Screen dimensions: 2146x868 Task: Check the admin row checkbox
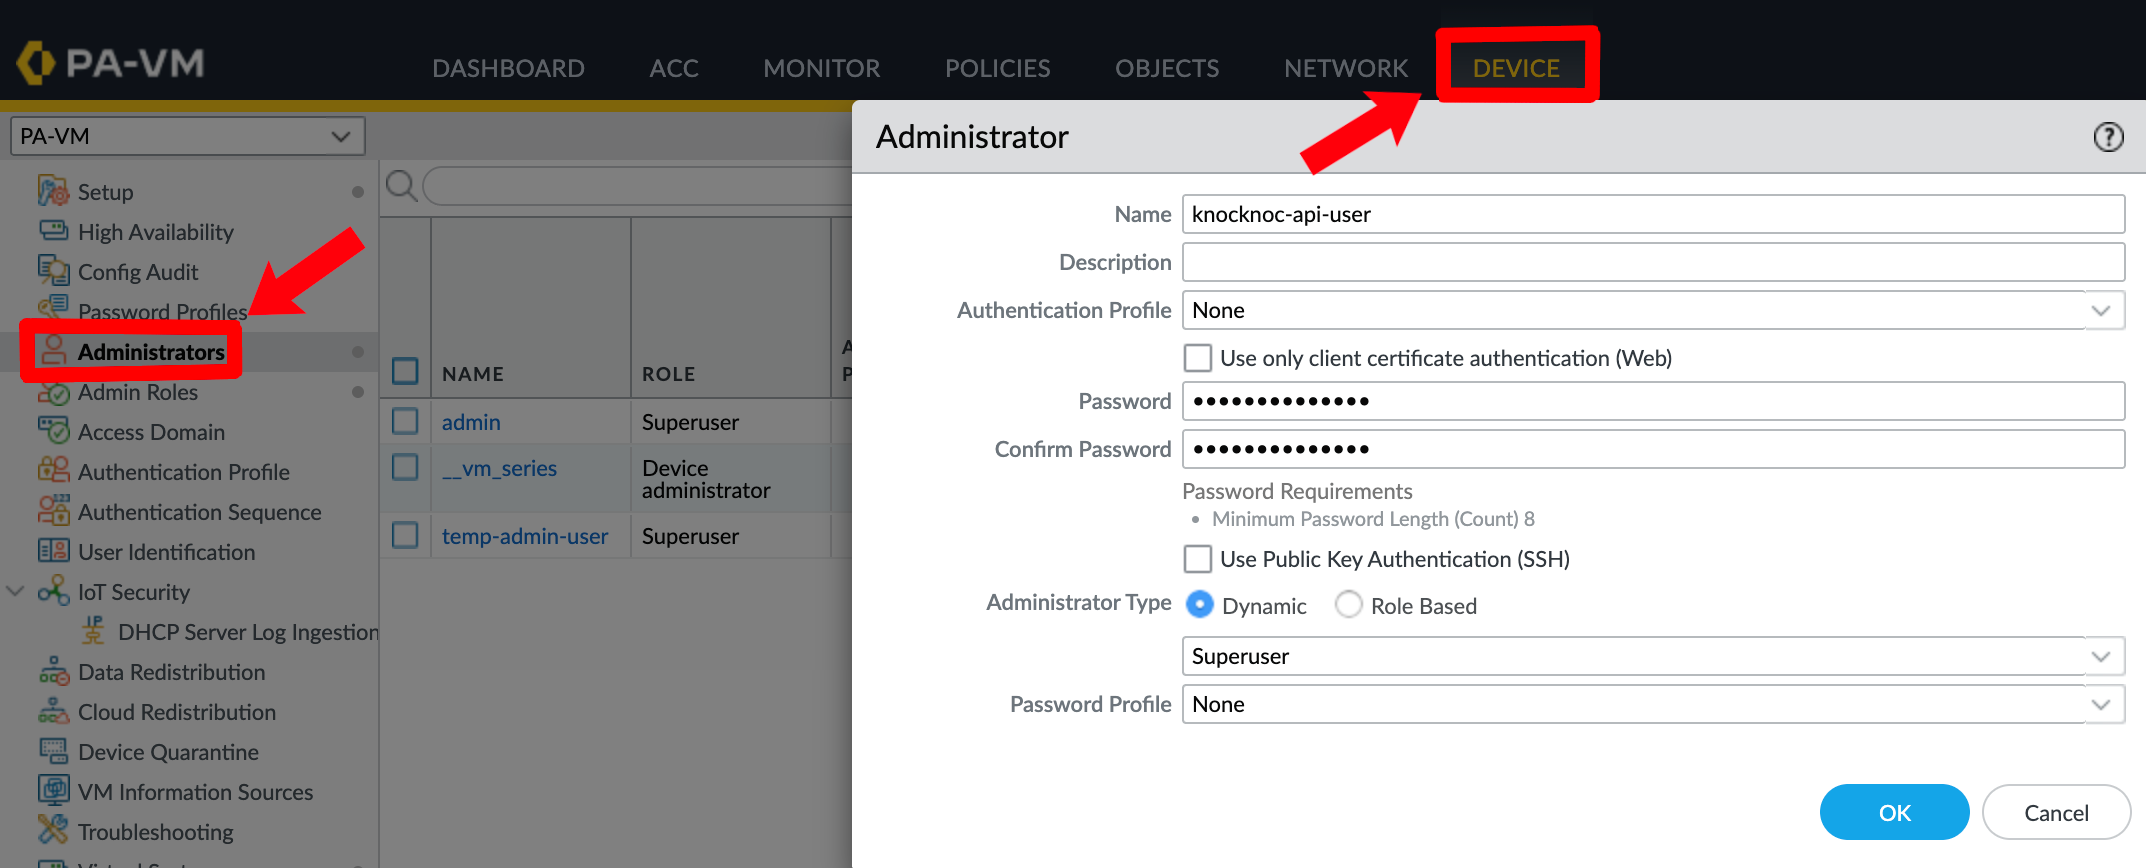click(x=405, y=421)
